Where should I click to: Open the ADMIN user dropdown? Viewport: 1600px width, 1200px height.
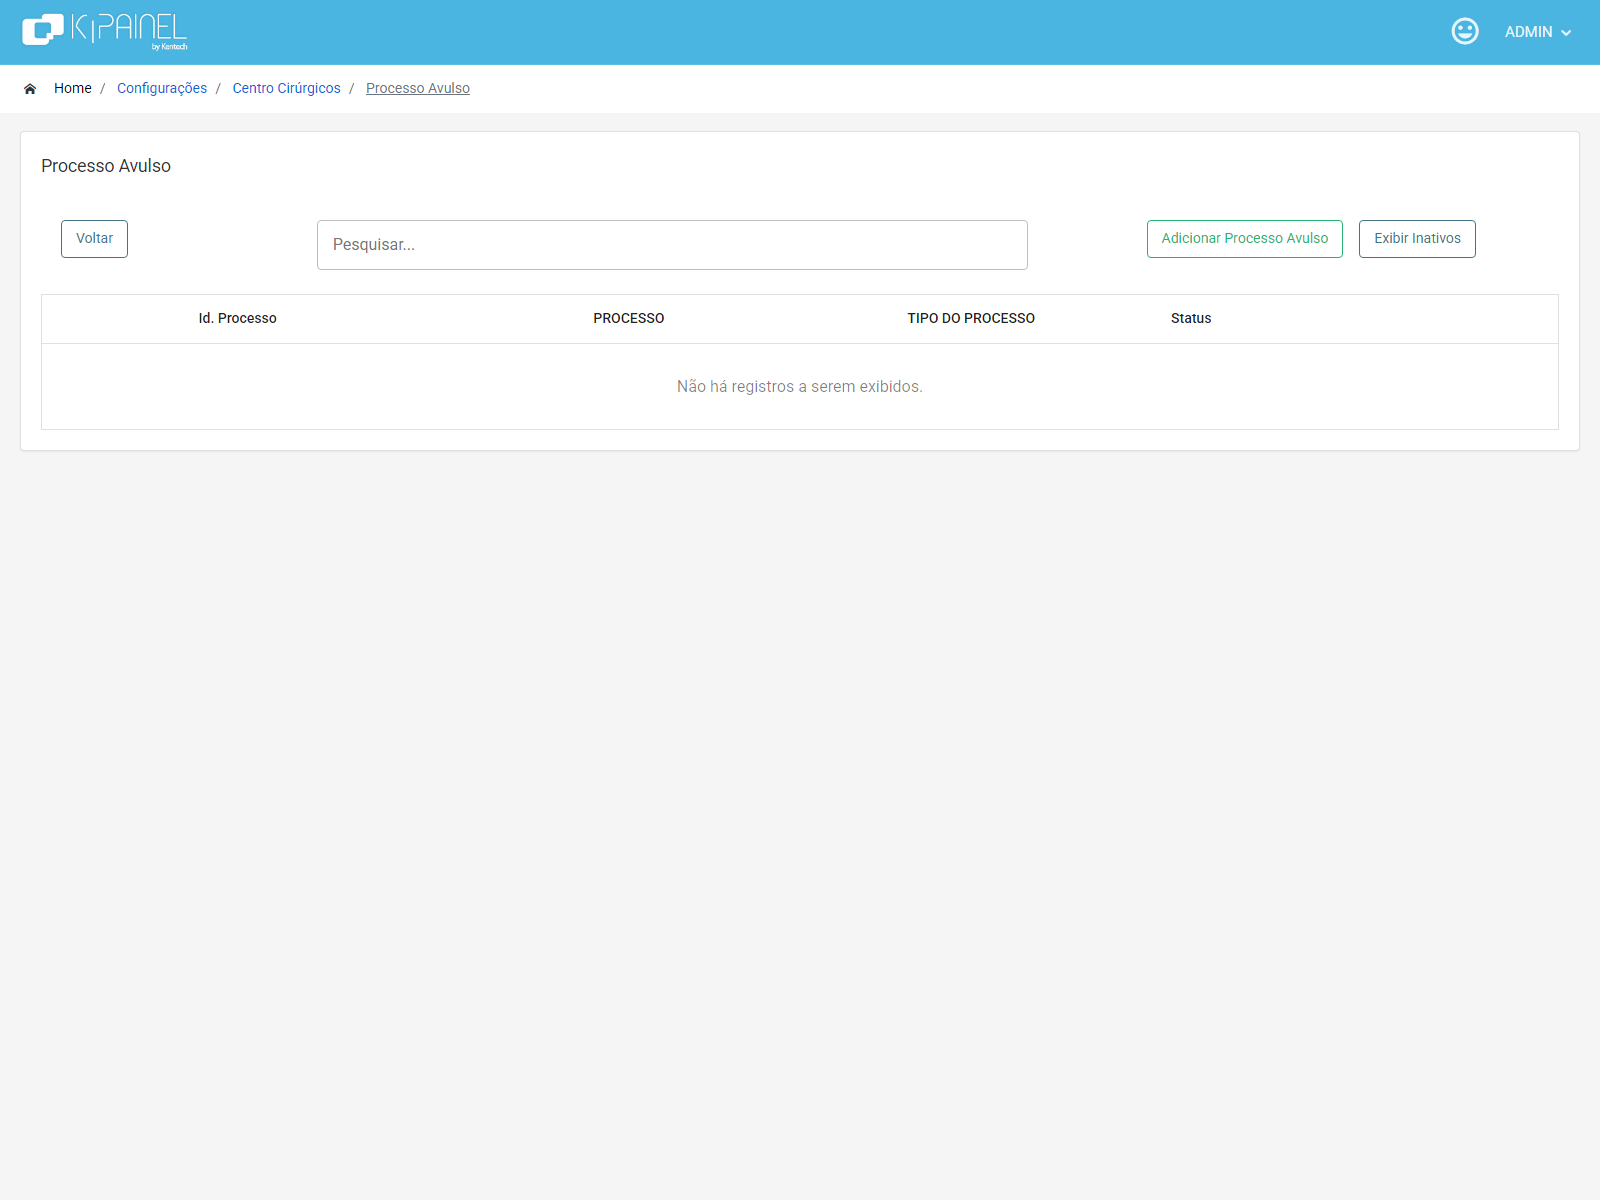1538,32
